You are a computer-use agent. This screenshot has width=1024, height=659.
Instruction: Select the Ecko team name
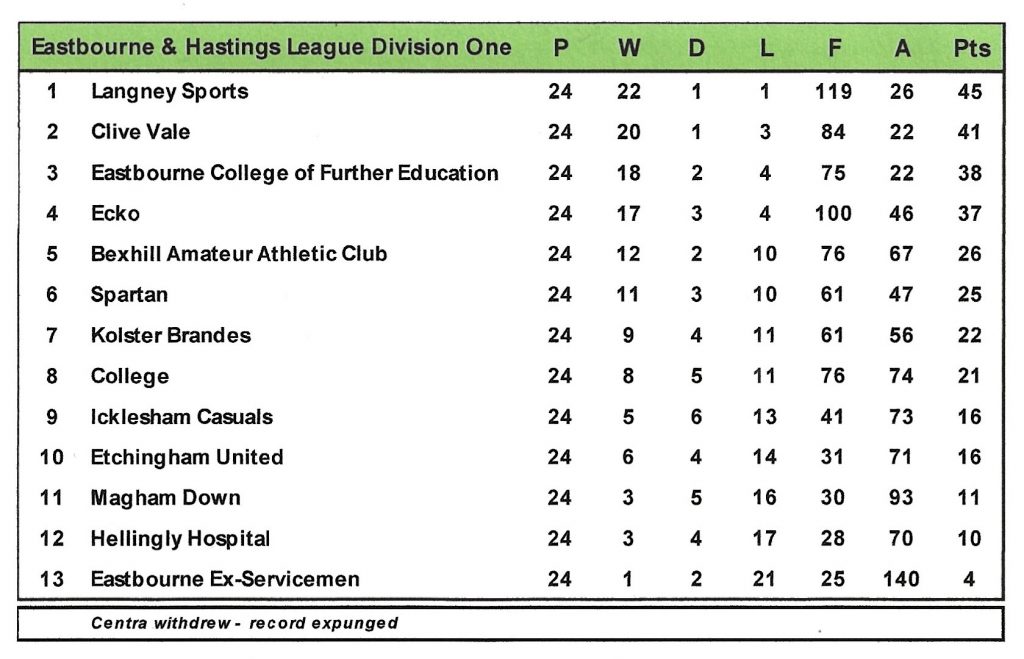115,213
